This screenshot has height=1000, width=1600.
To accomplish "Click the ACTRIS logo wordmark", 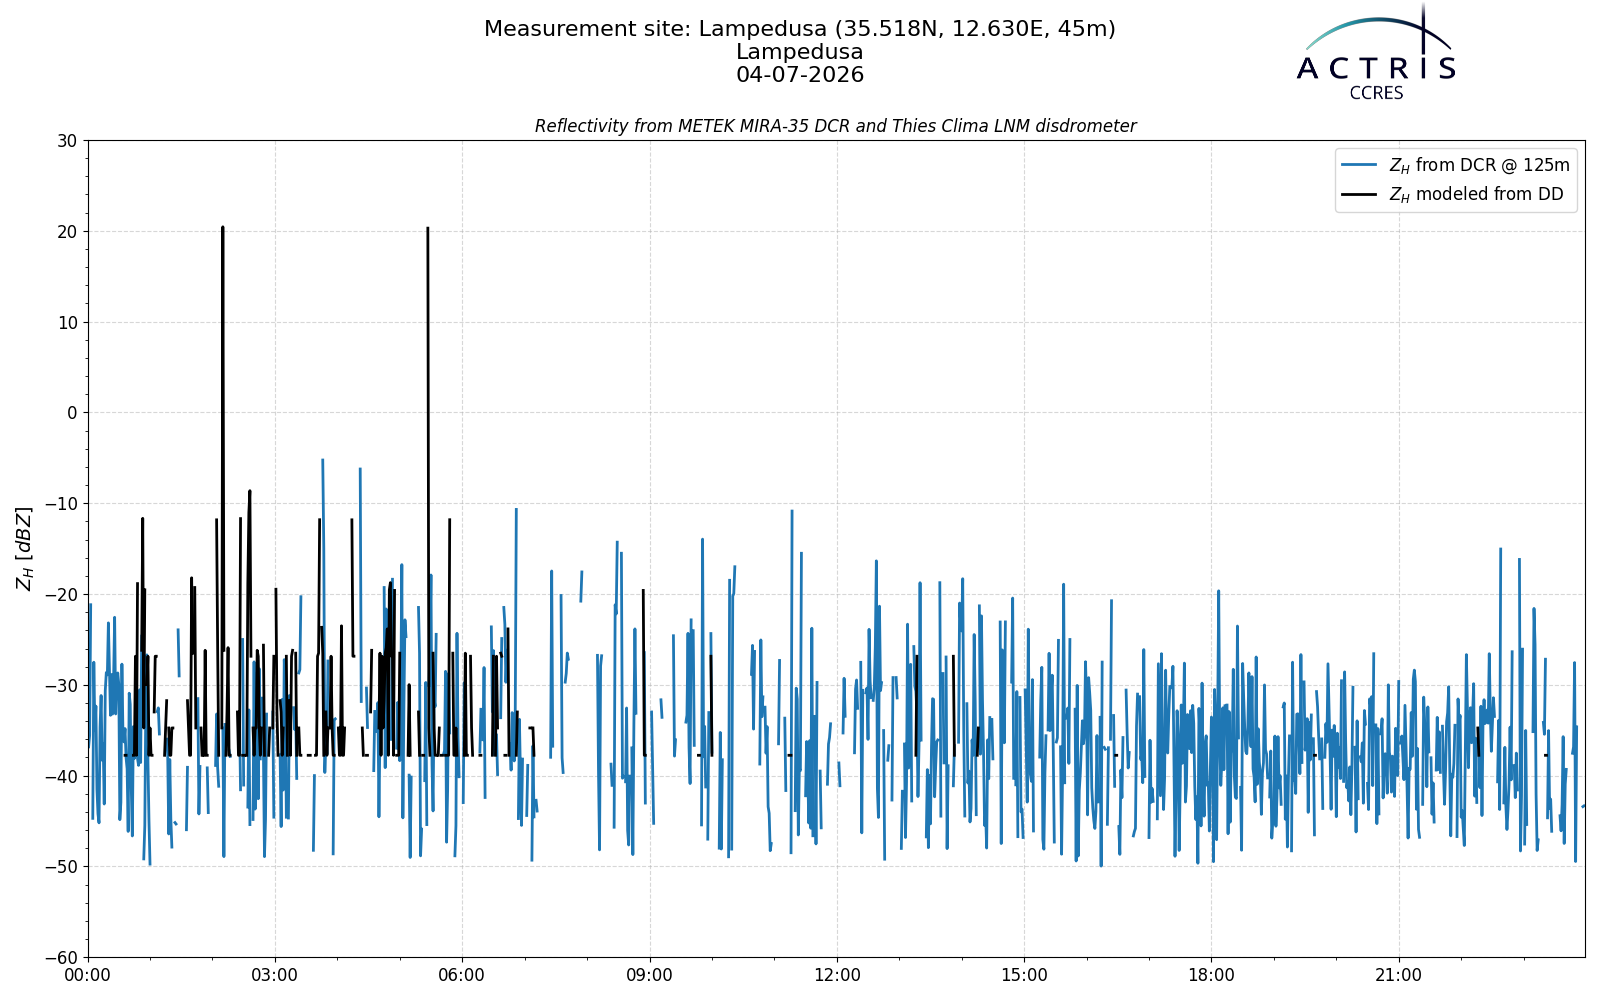I will tap(1376, 68).
